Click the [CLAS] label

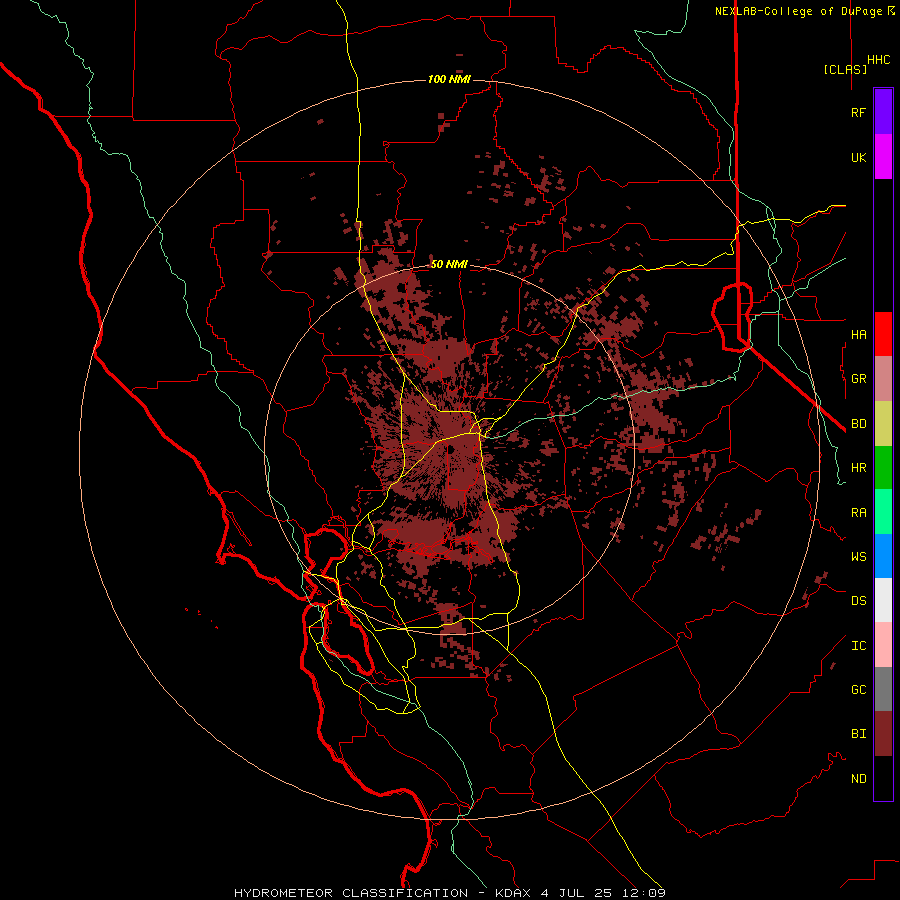point(845,69)
